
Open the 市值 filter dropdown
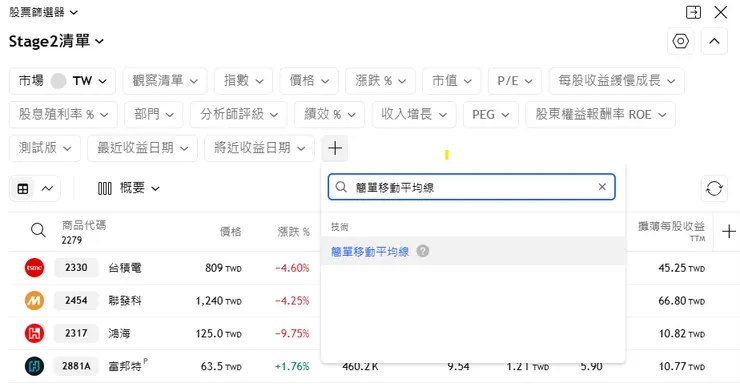pyautogui.click(x=452, y=81)
